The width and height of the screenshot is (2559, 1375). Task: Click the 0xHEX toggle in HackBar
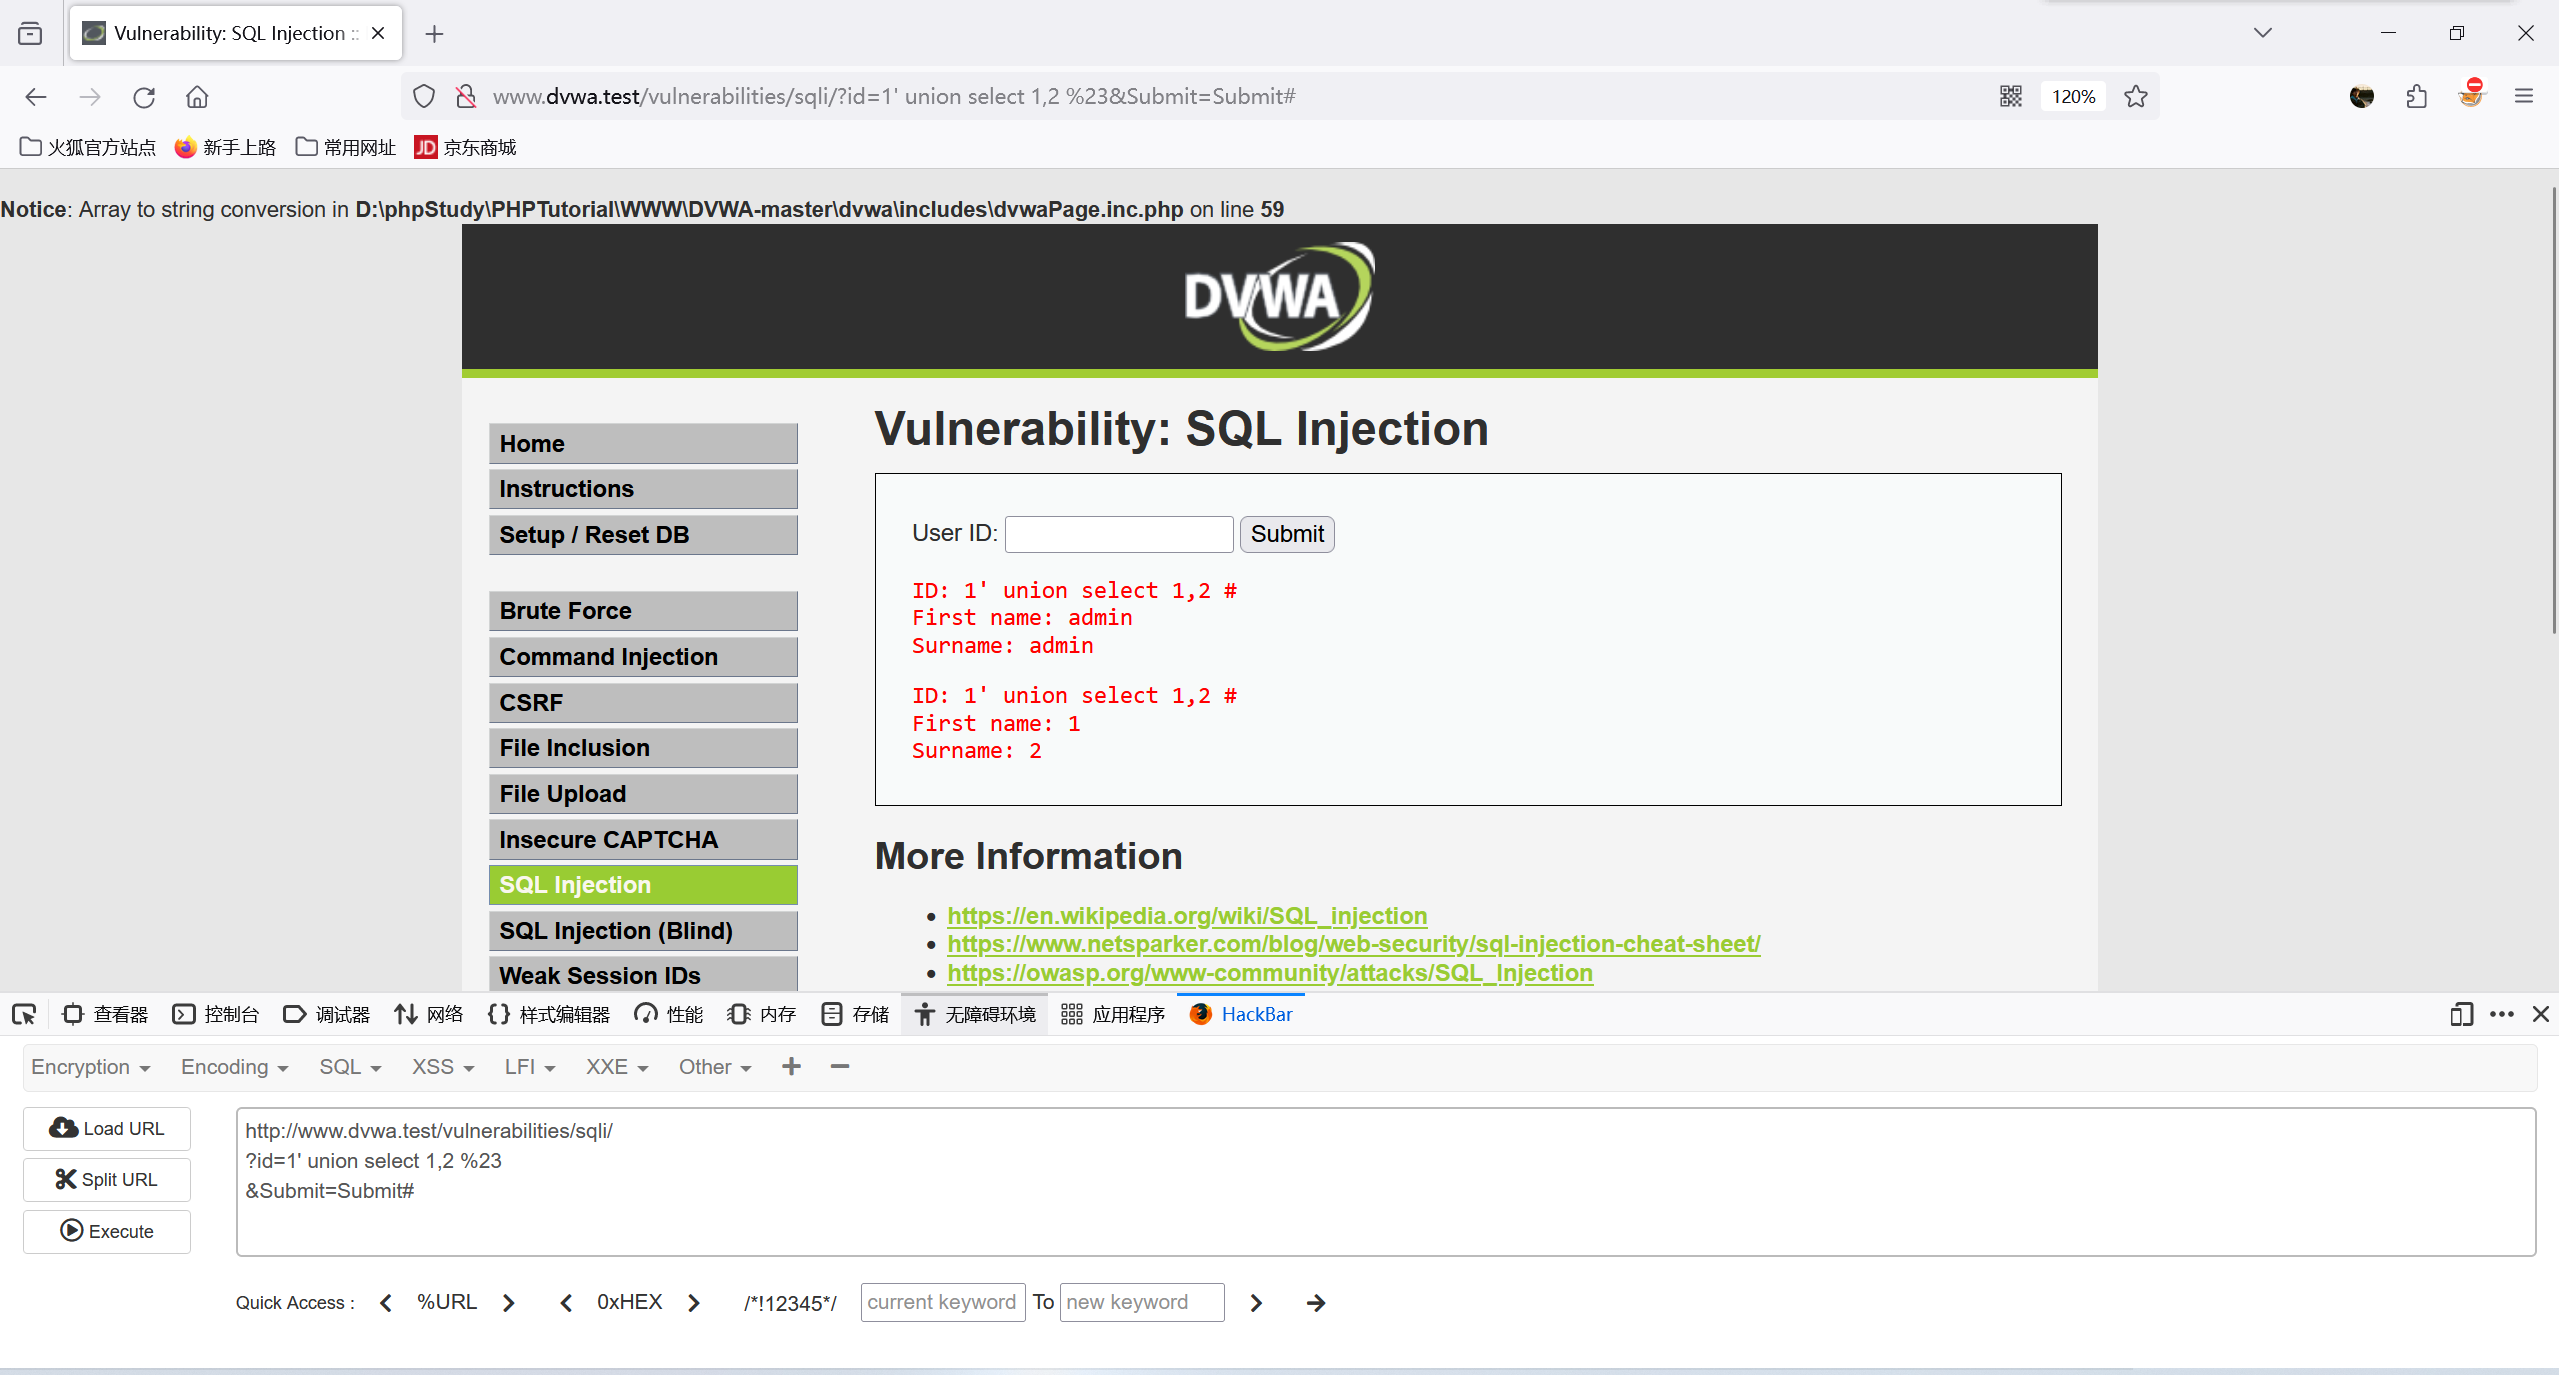[x=626, y=1302]
